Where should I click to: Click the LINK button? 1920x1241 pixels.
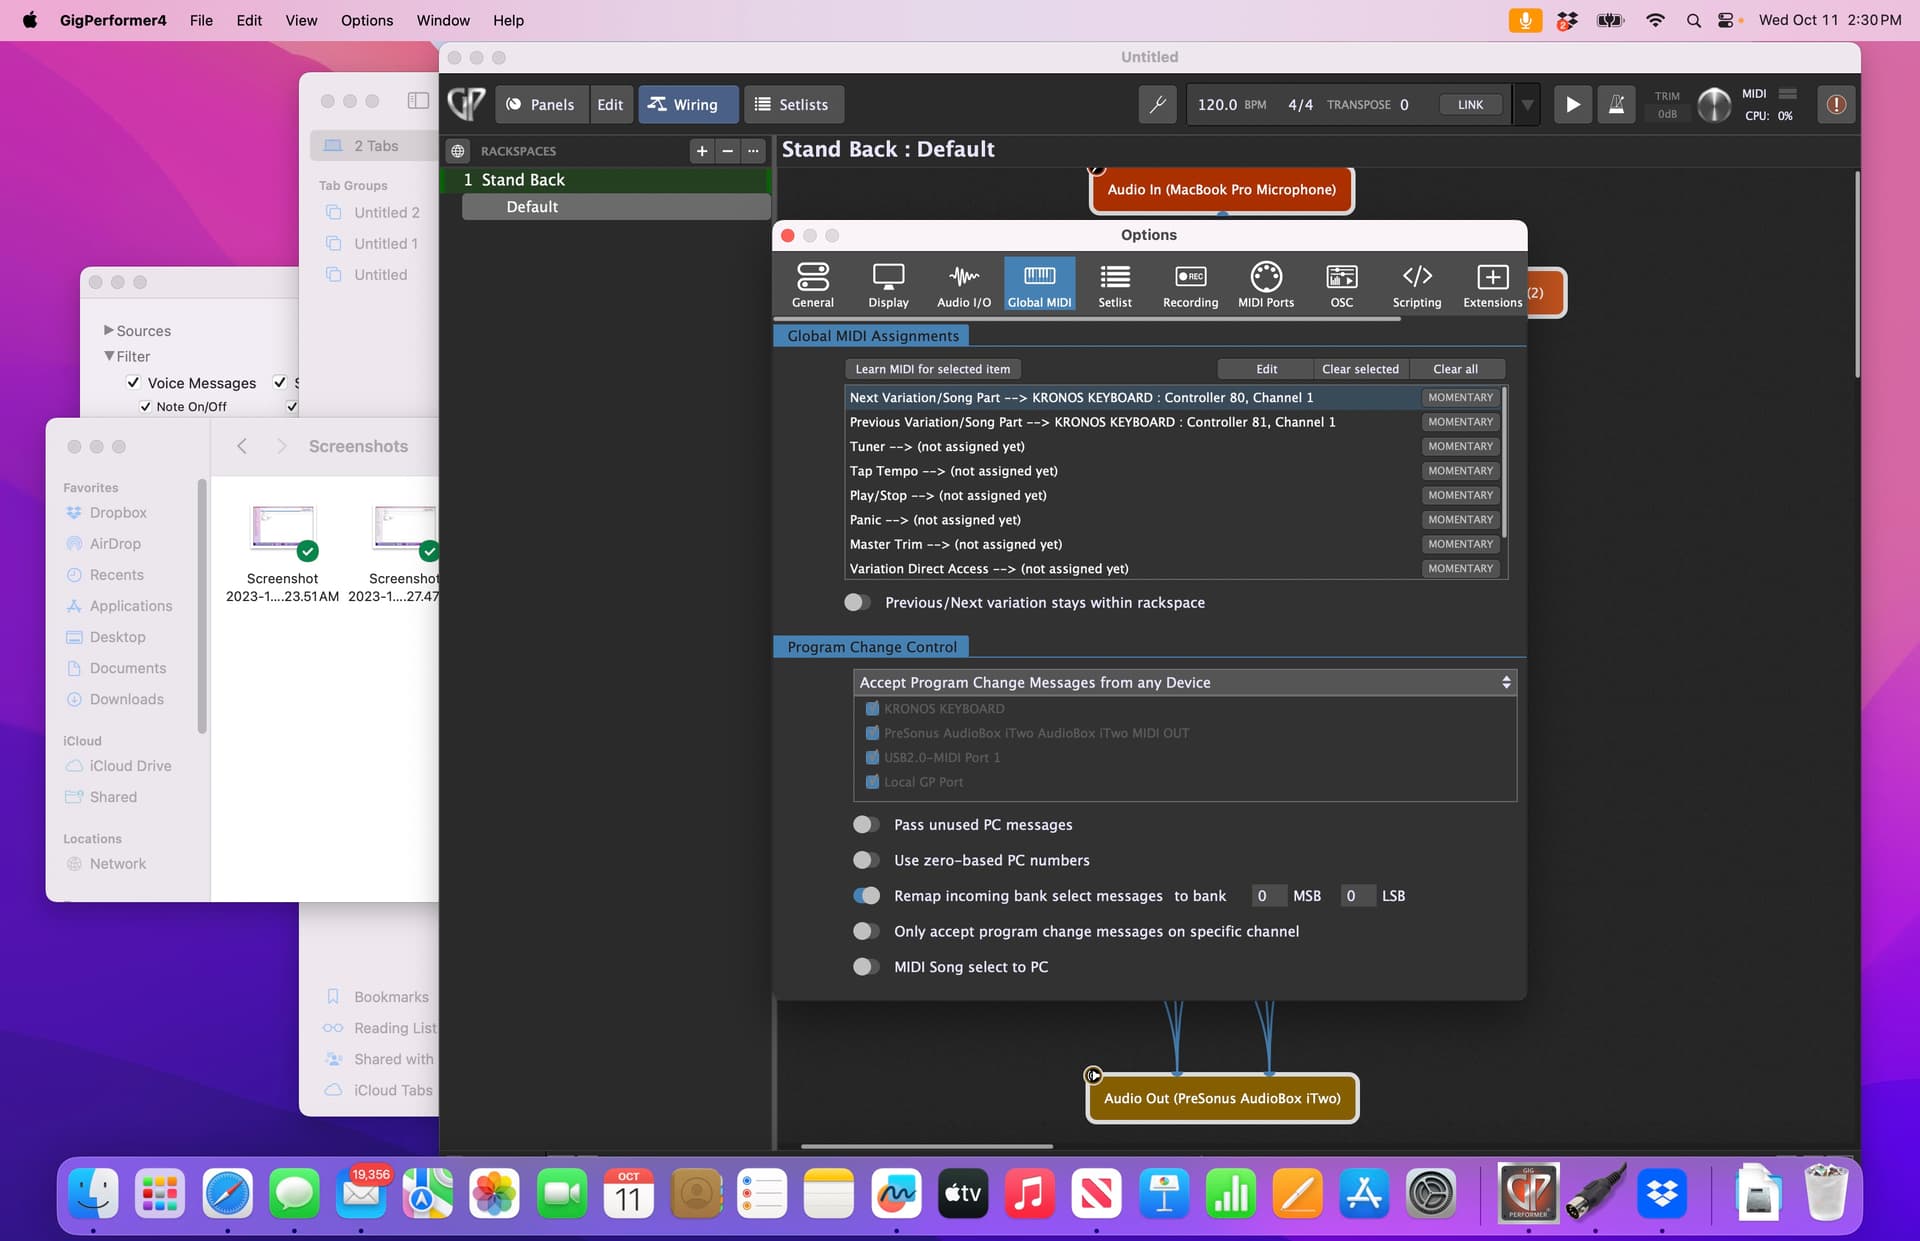pos(1470,104)
